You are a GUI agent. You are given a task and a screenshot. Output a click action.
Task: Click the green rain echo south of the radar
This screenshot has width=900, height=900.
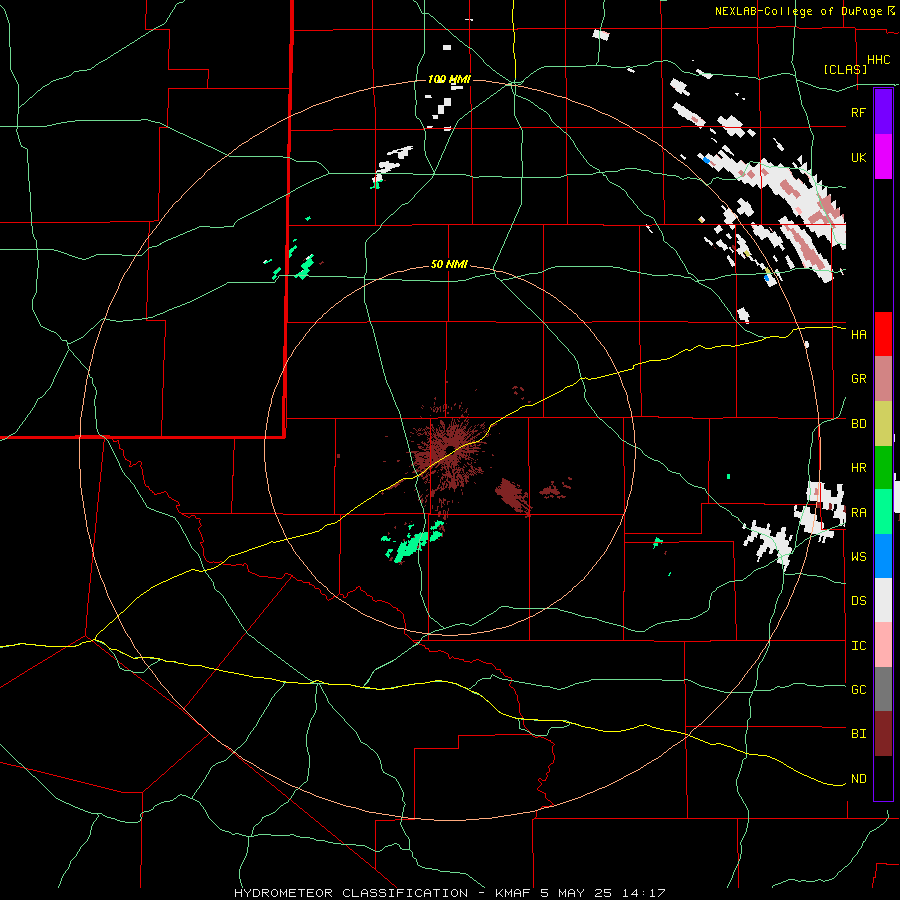[414, 542]
